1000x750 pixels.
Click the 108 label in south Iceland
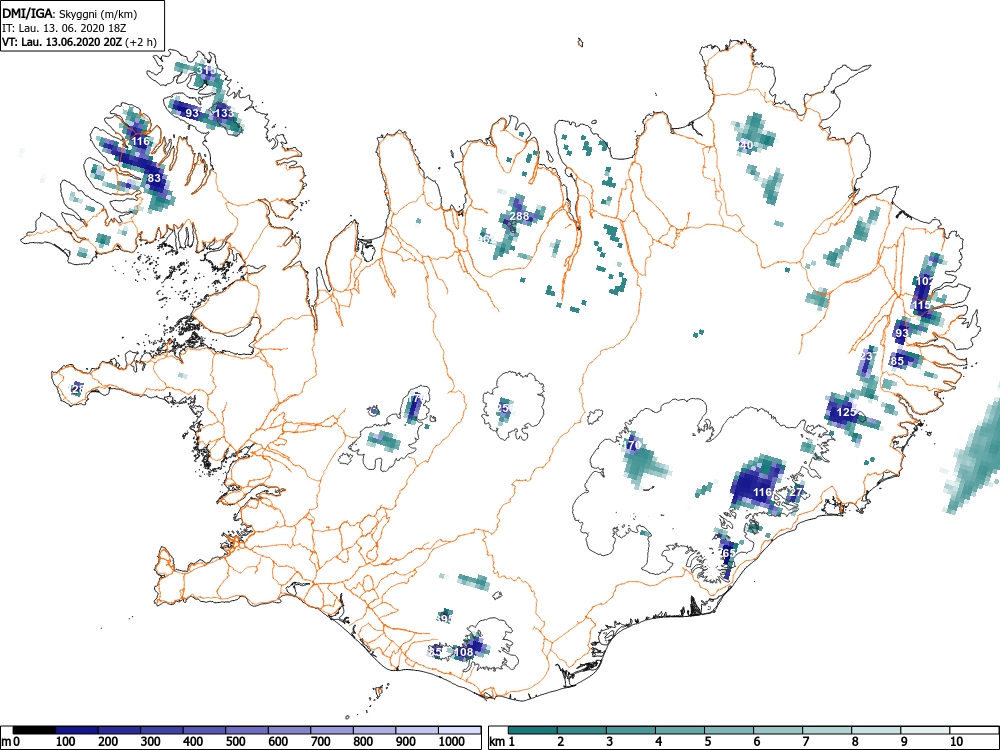point(464,652)
